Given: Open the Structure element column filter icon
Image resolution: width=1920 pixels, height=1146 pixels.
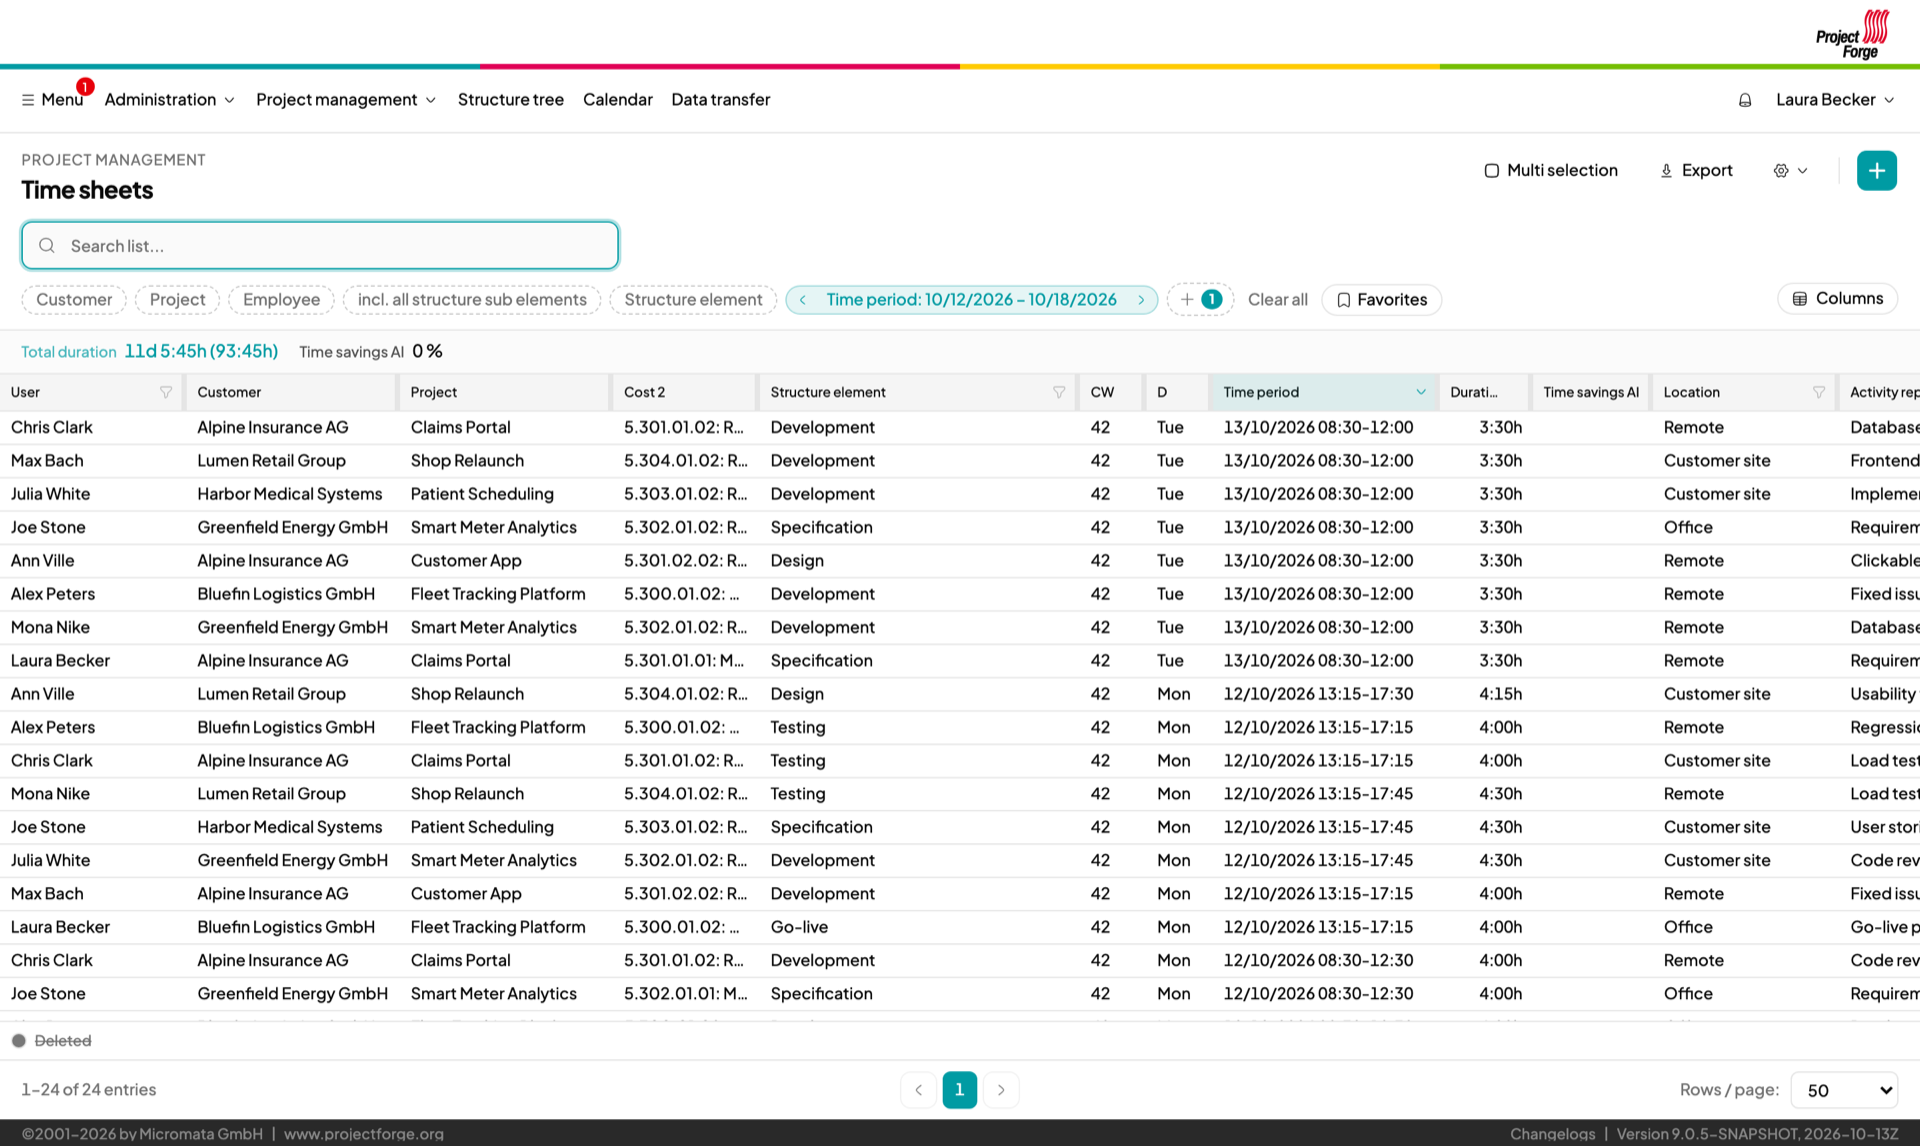Looking at the screenshot, I should 1059,393.
